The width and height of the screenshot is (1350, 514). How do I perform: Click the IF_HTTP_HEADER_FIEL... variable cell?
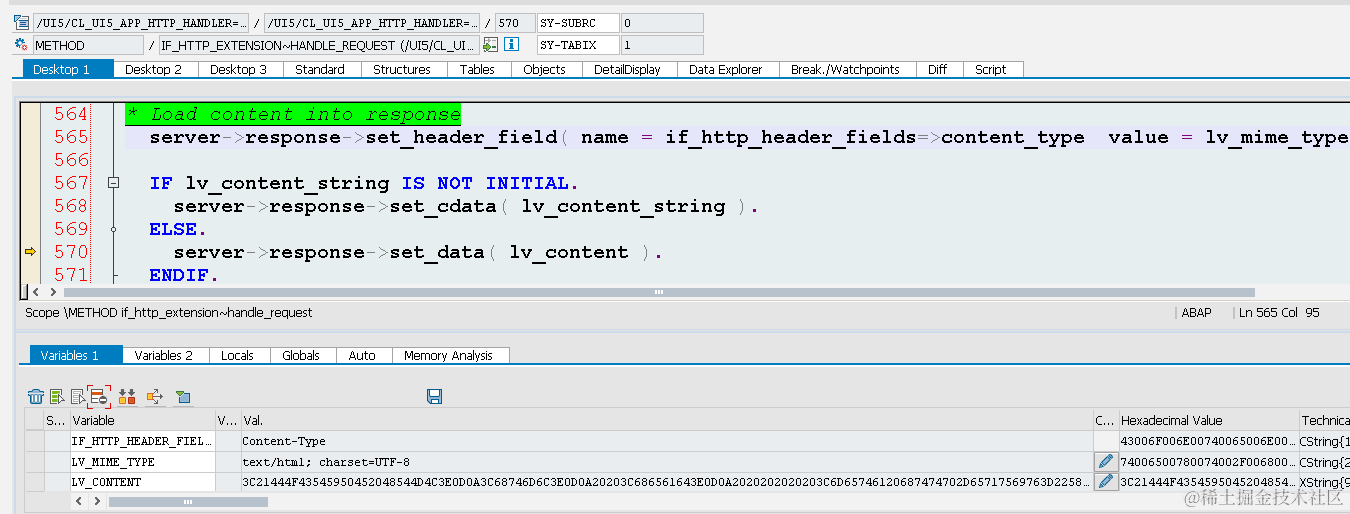tap(142, 441)
